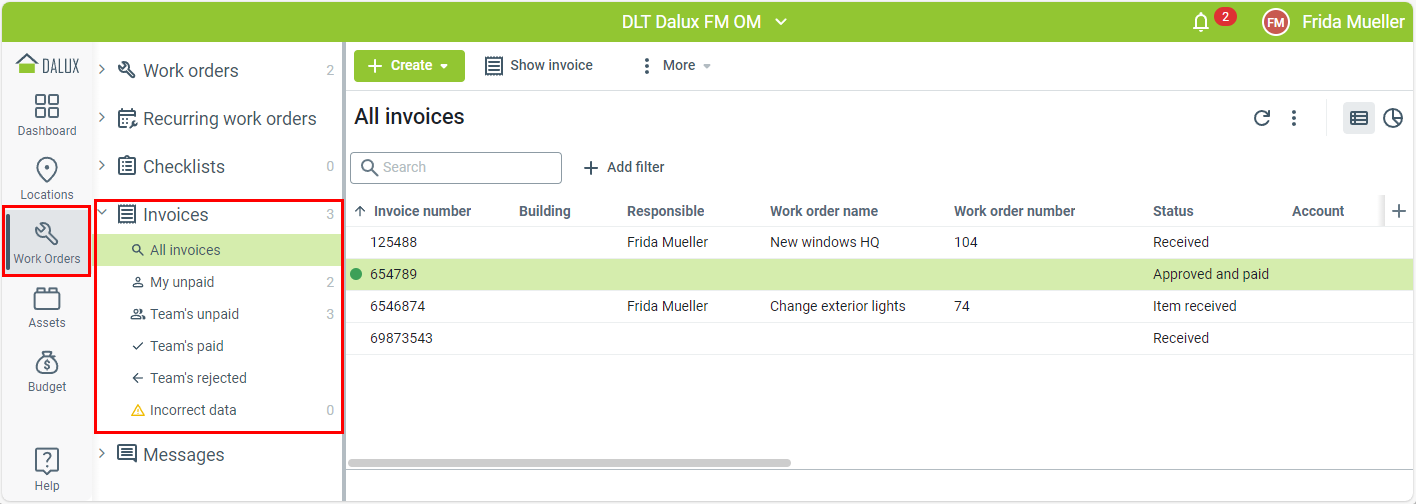Screen dimensions: 1416x504
Task: Expand the Work orders tree section
Action: click(x=102, y=69)
